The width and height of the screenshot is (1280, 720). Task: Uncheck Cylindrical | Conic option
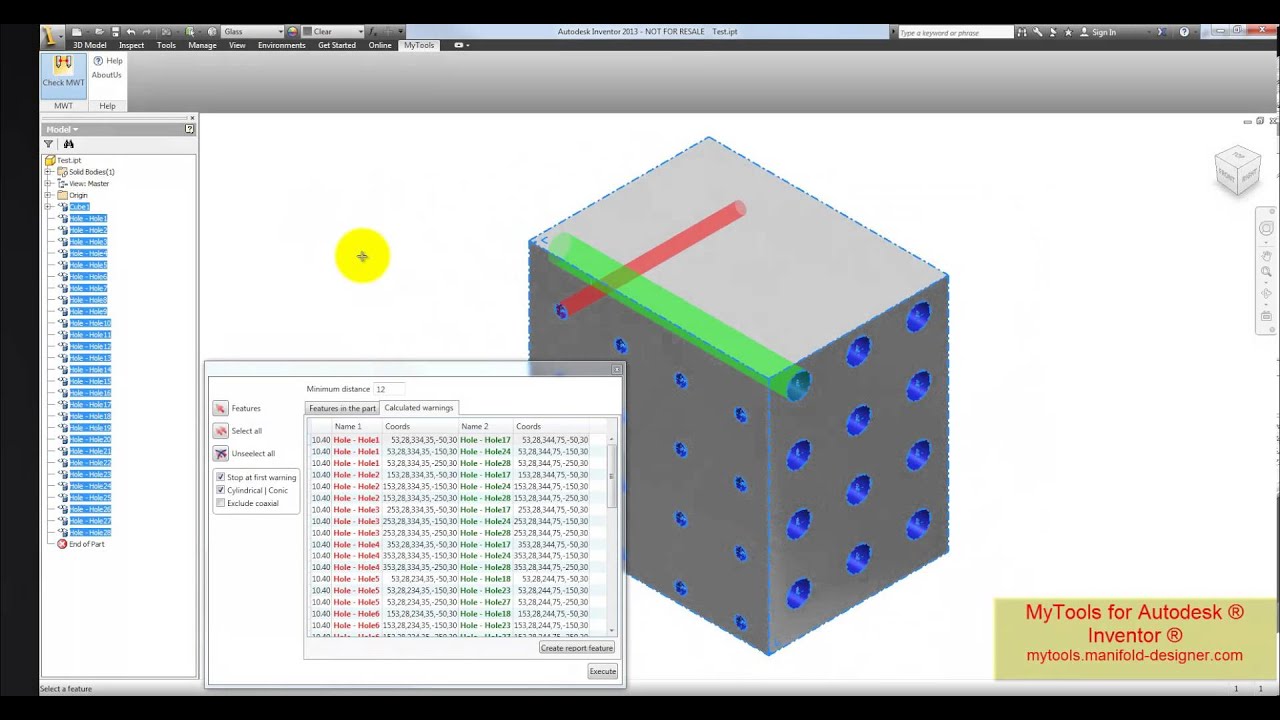221,490
